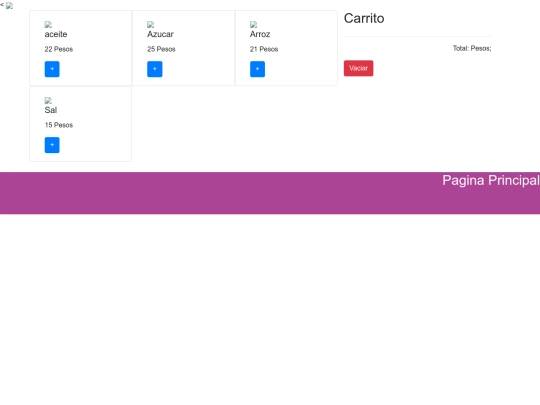The image size is (540, 405).
Task: Add Arroz to the cart
Action: [x=257, y=69]
